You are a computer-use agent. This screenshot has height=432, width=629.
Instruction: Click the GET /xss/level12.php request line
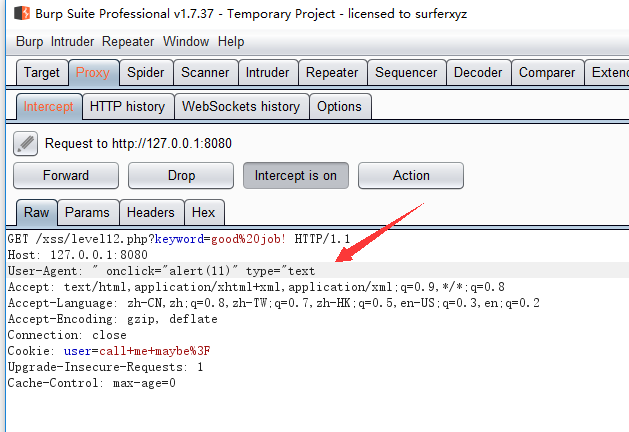coord(179,239)
